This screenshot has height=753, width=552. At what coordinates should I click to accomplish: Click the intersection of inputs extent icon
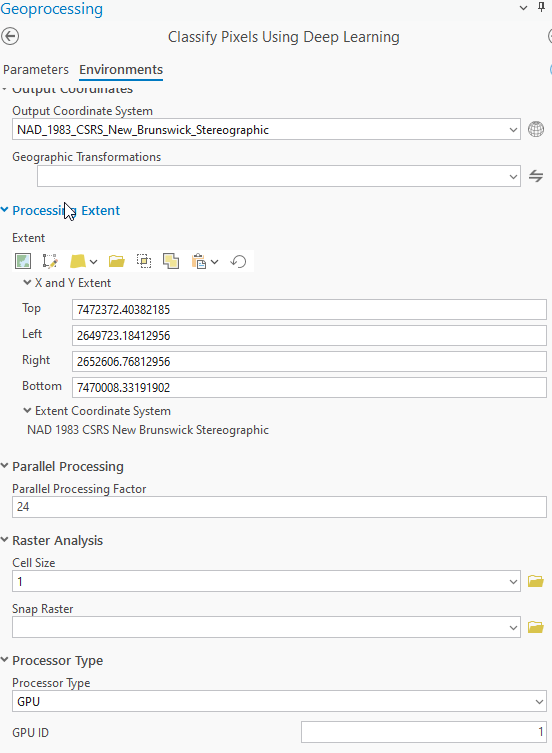(144, 261)
